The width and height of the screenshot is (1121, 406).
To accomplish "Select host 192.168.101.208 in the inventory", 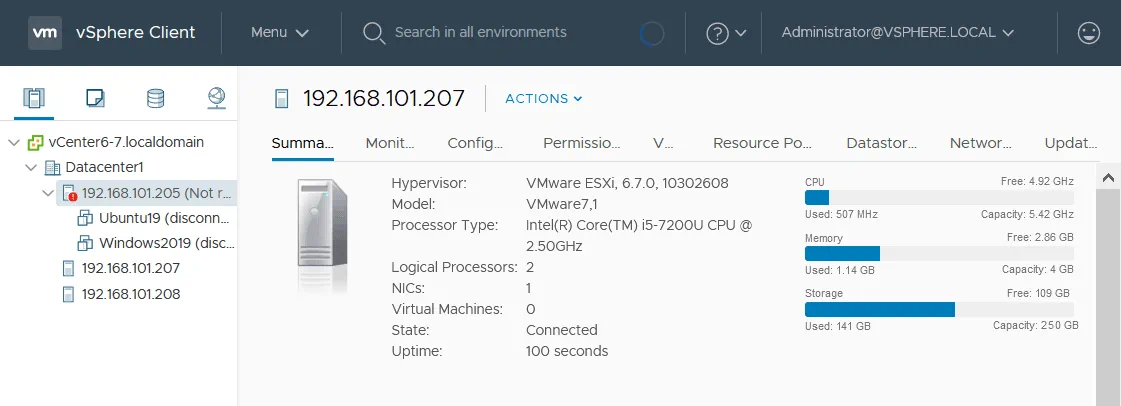I will 130,294.
